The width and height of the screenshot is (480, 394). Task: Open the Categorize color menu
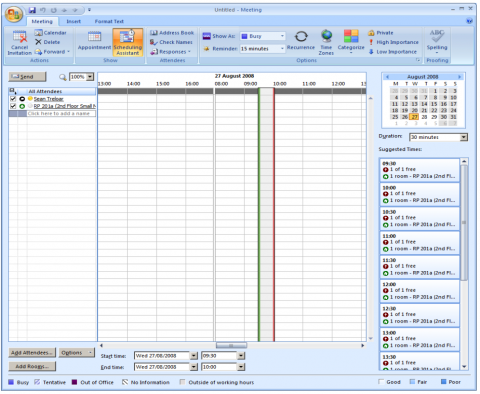click(351, 42)
